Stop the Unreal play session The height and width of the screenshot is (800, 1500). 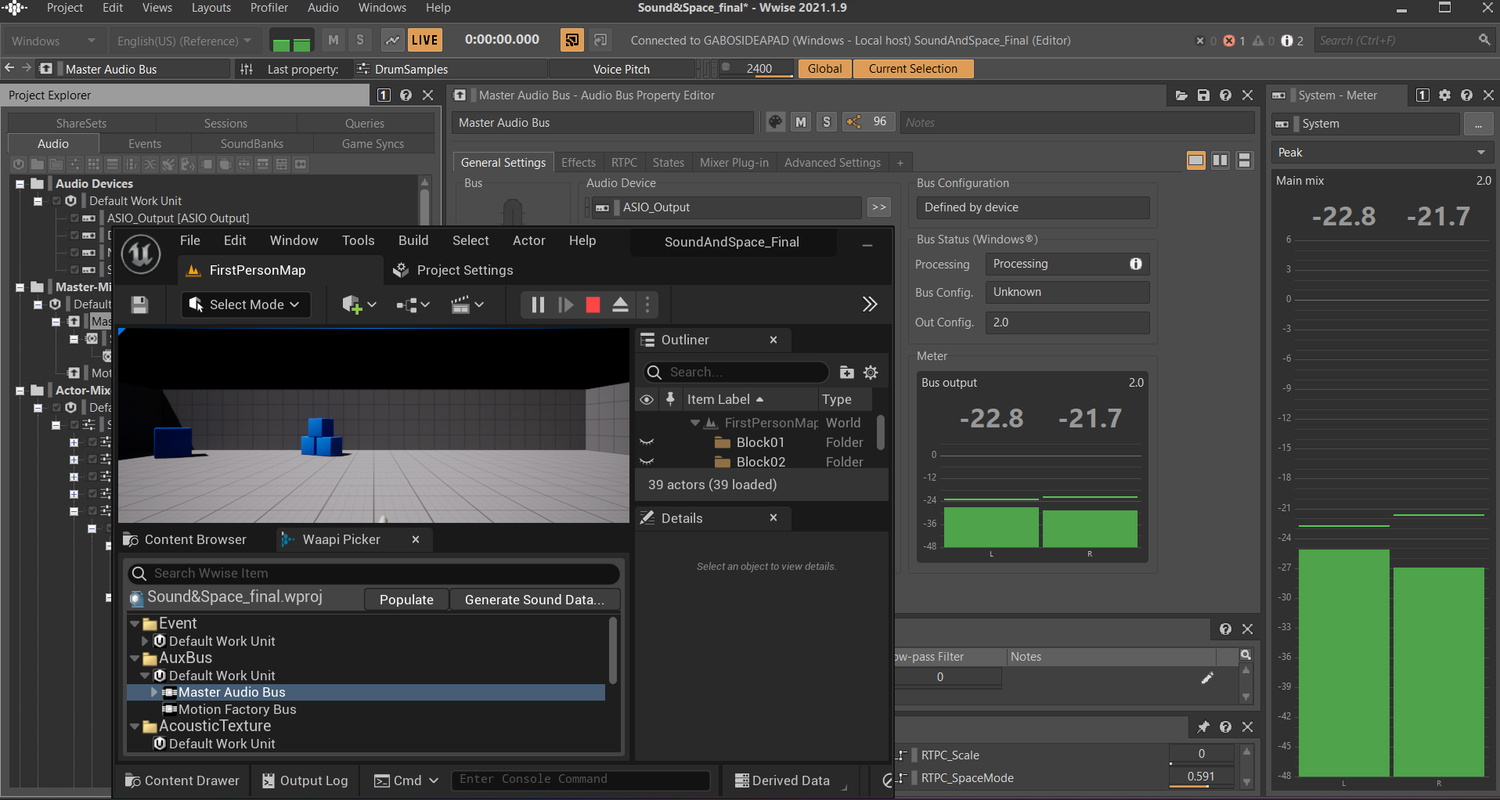tap(593, 305)
